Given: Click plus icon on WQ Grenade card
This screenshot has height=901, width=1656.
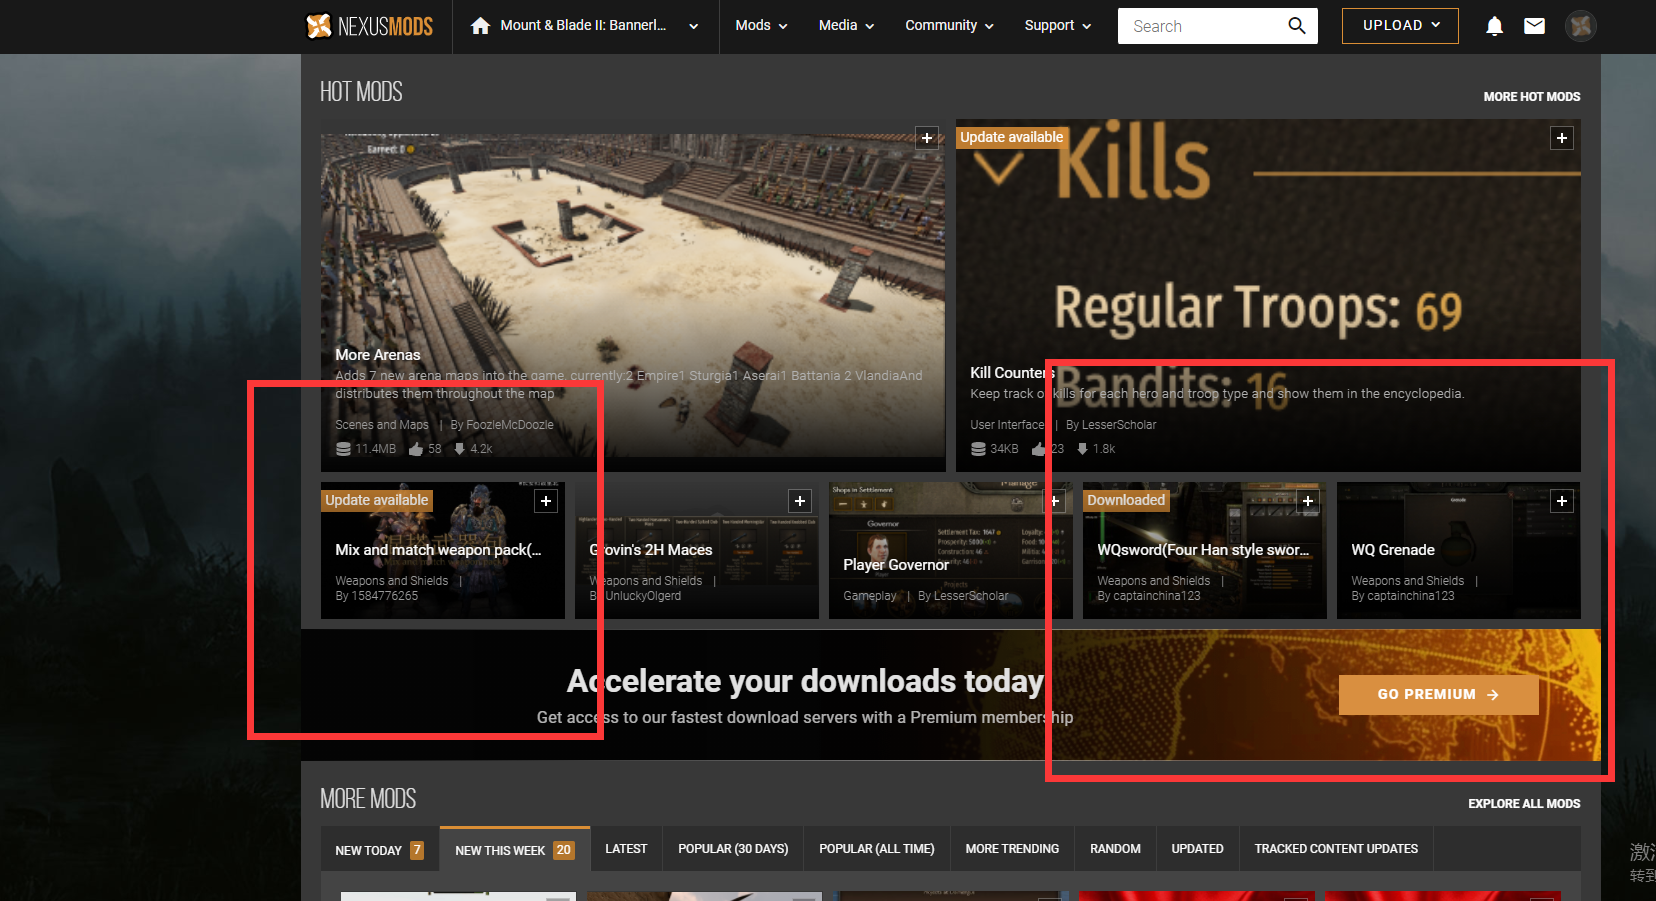Looking at the screenshot, I should 1562,501.
